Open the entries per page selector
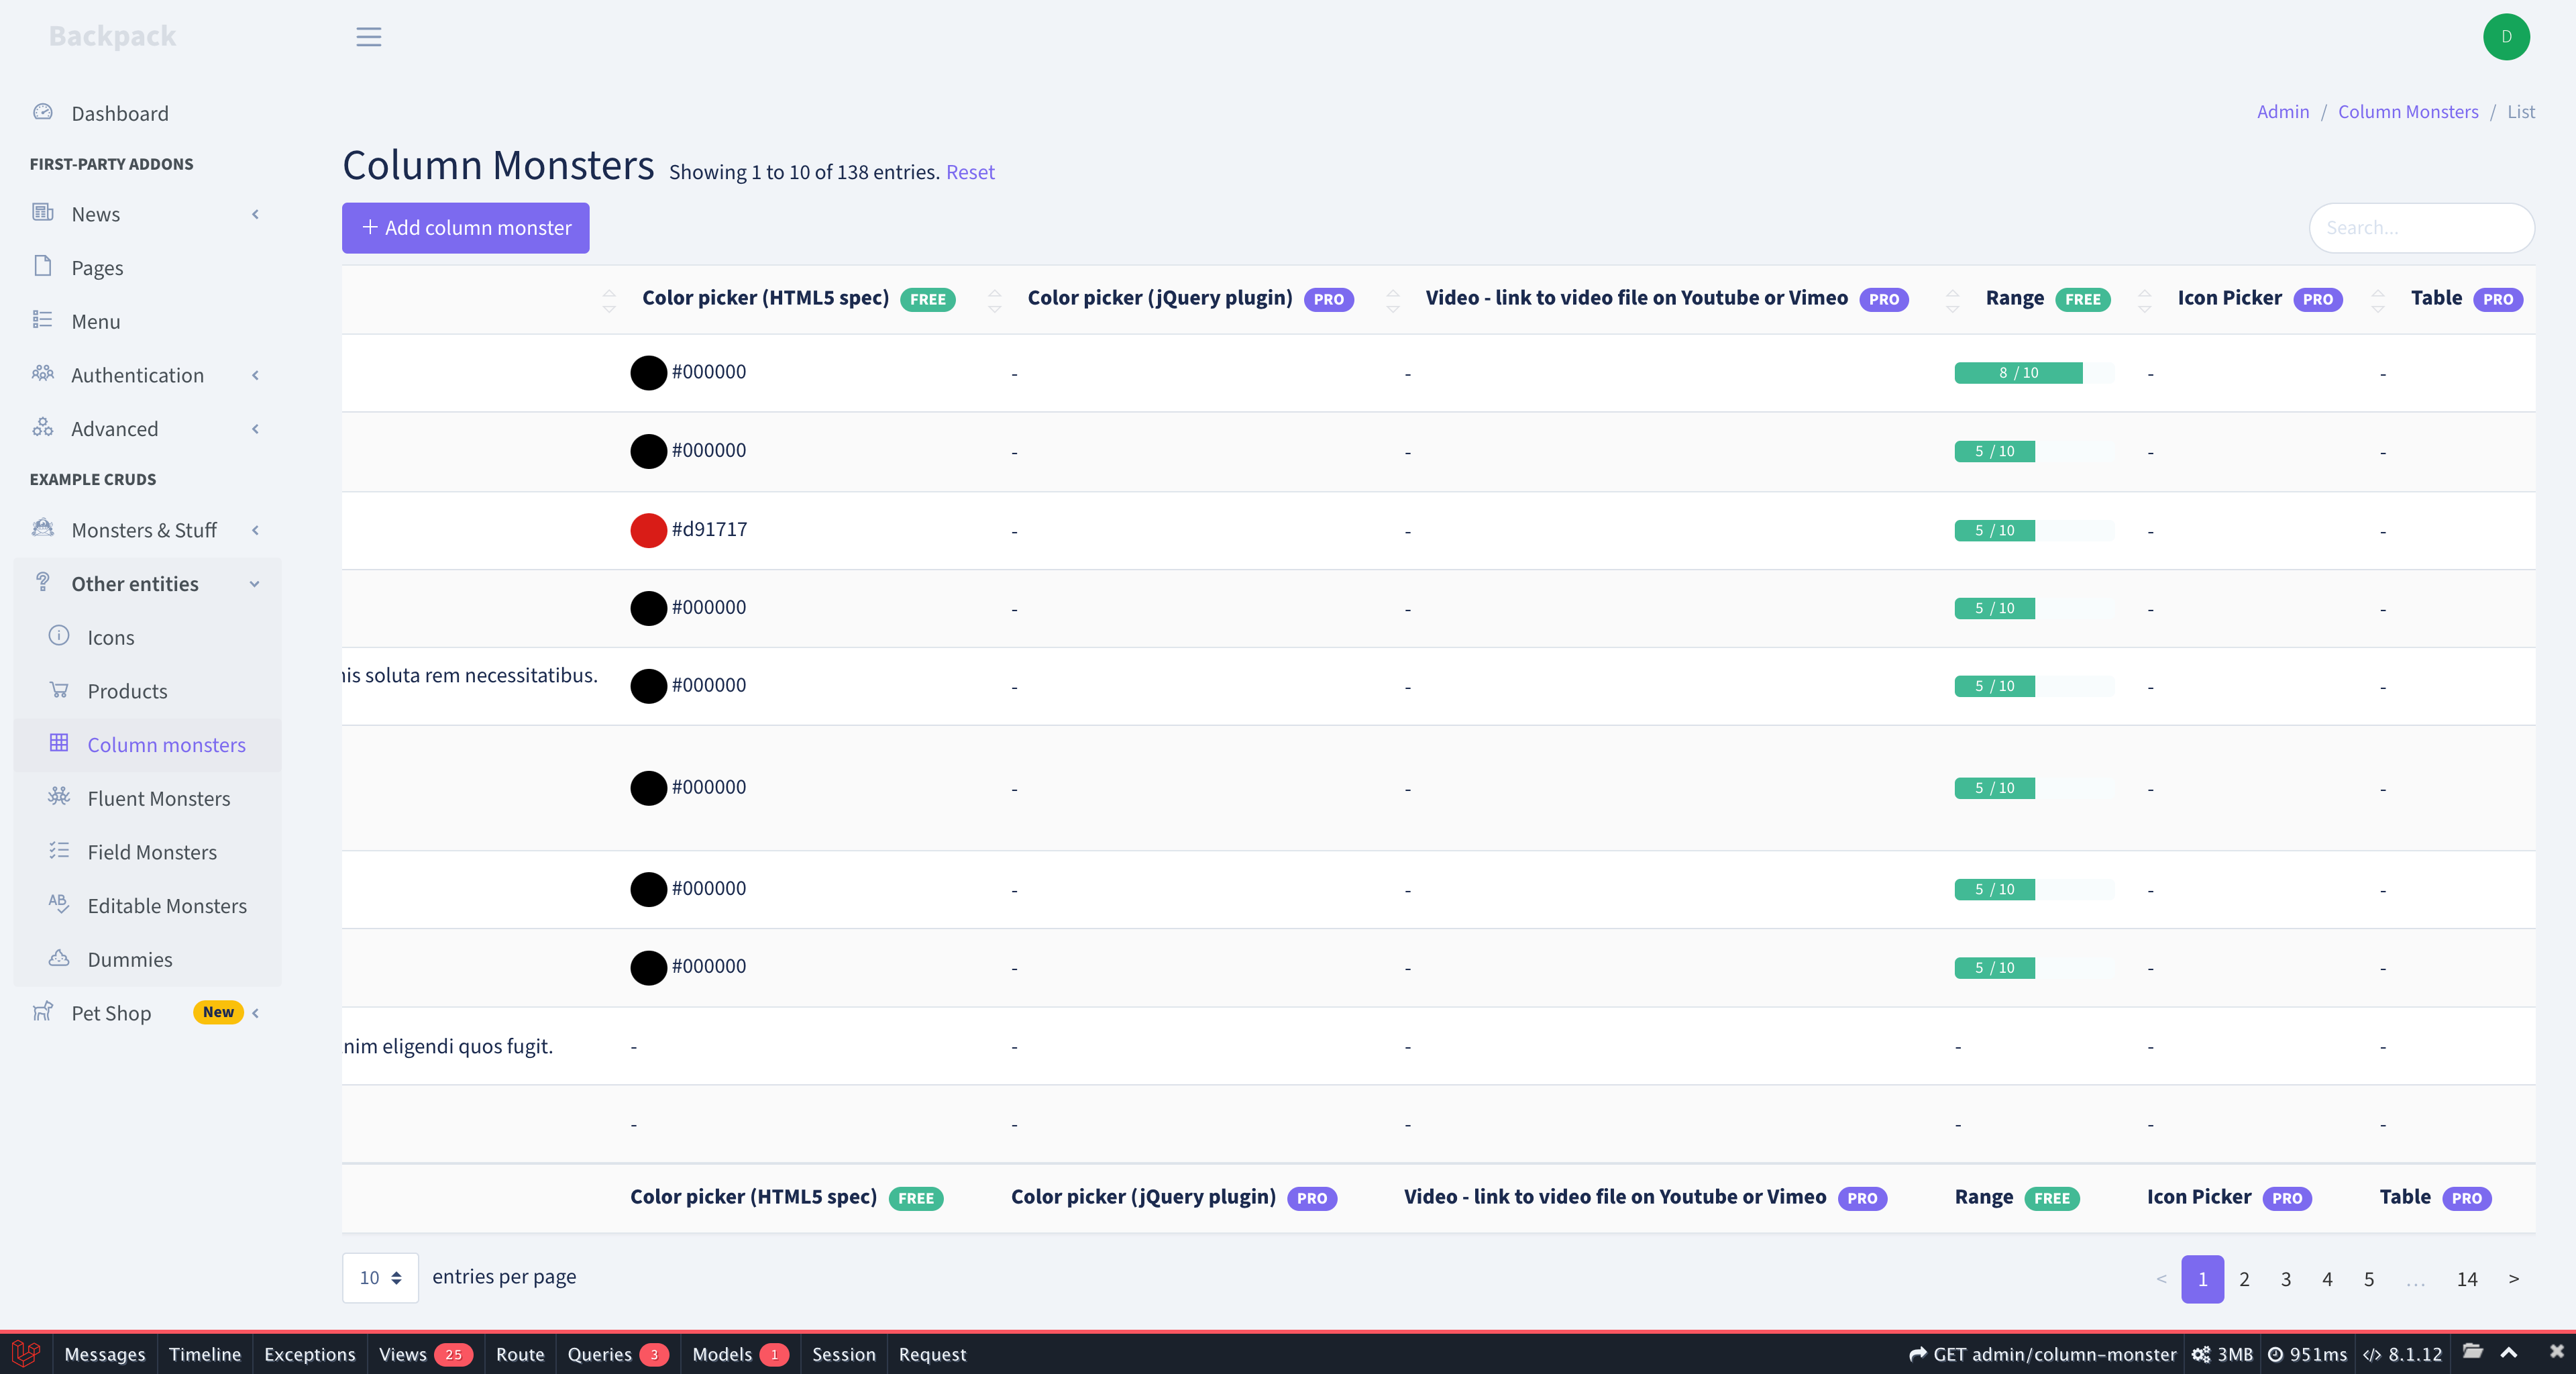Screen dimensions: 2576x1374 379,1277
